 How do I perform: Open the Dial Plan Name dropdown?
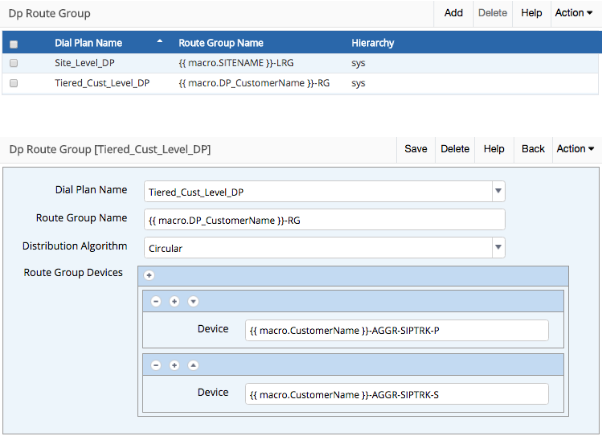point(498,191)
